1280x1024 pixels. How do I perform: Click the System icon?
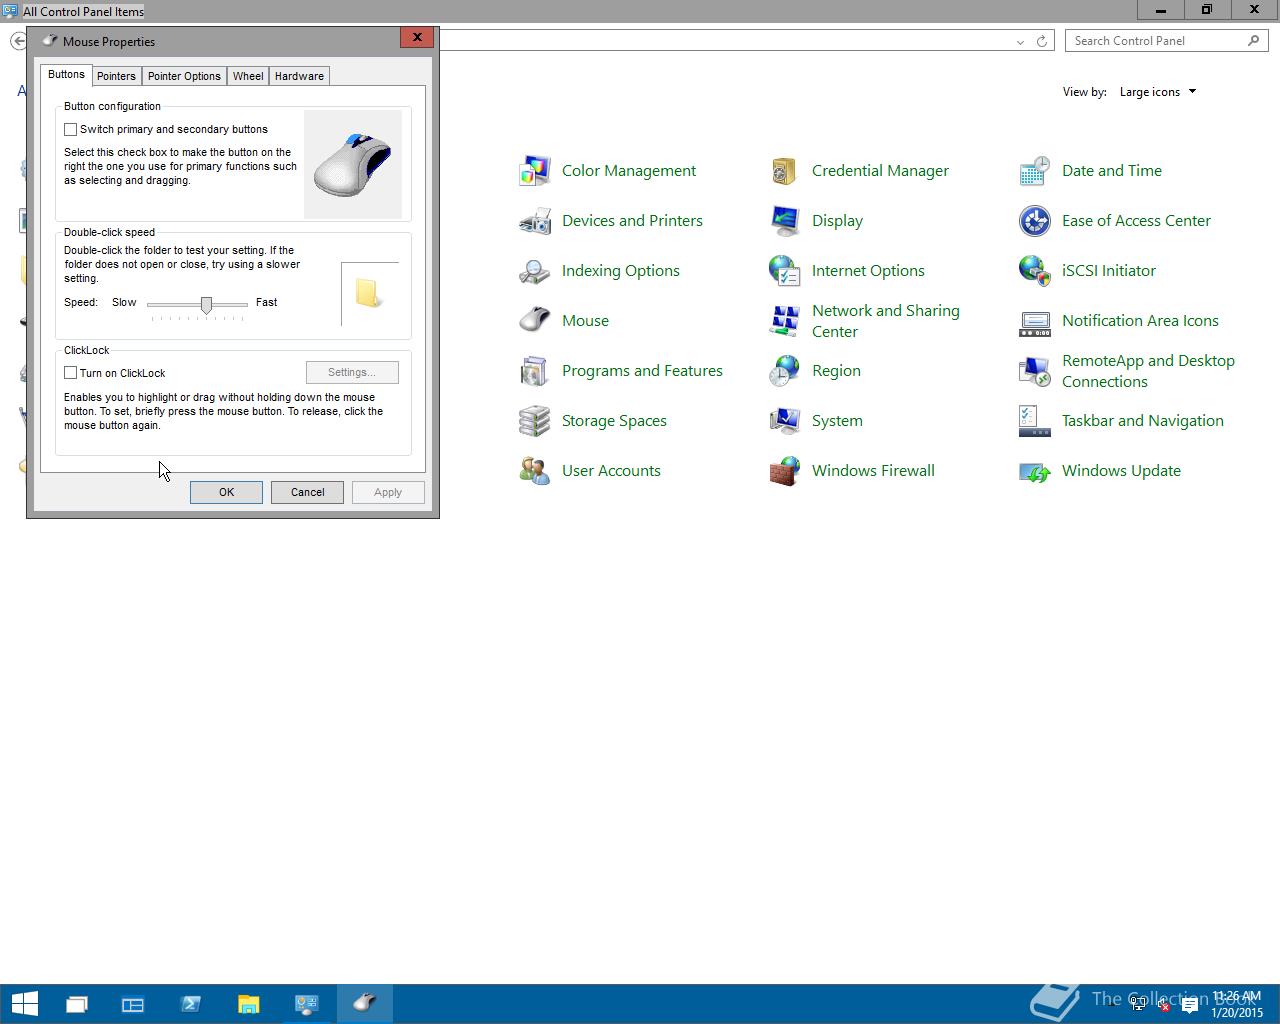pos(785,421)
